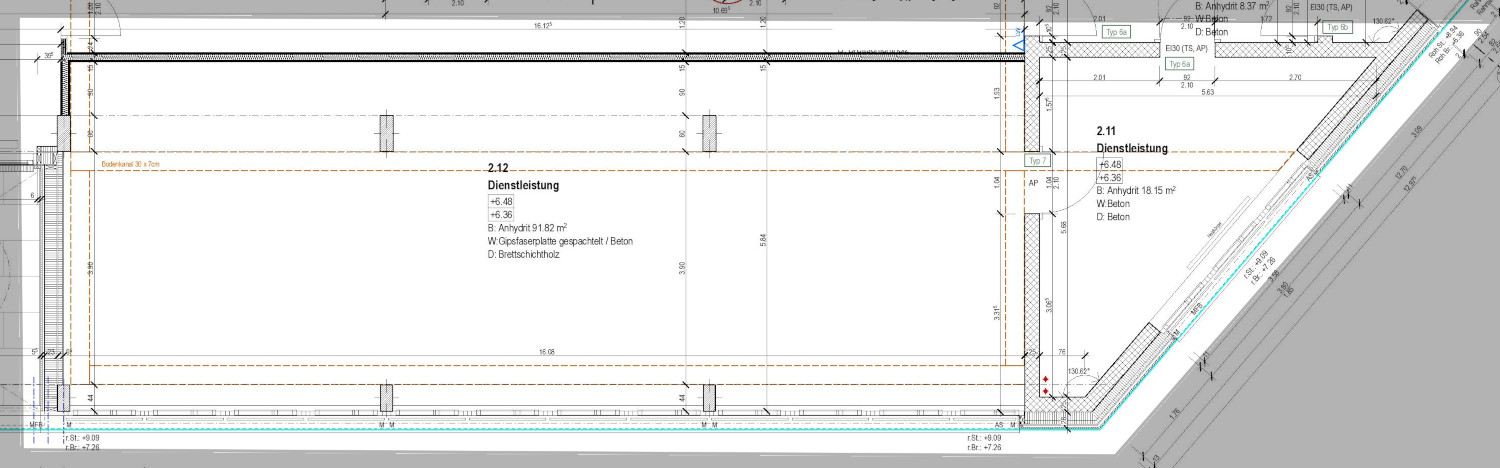Select the Anhydrit 91.82 m² floor area text
The image size is (1500, 468).
tap(527, 227)
